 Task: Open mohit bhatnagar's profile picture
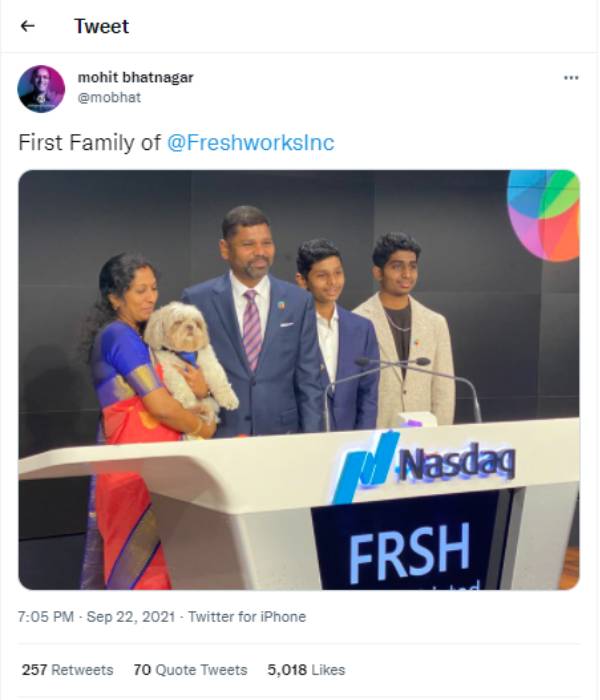[41, 89]
